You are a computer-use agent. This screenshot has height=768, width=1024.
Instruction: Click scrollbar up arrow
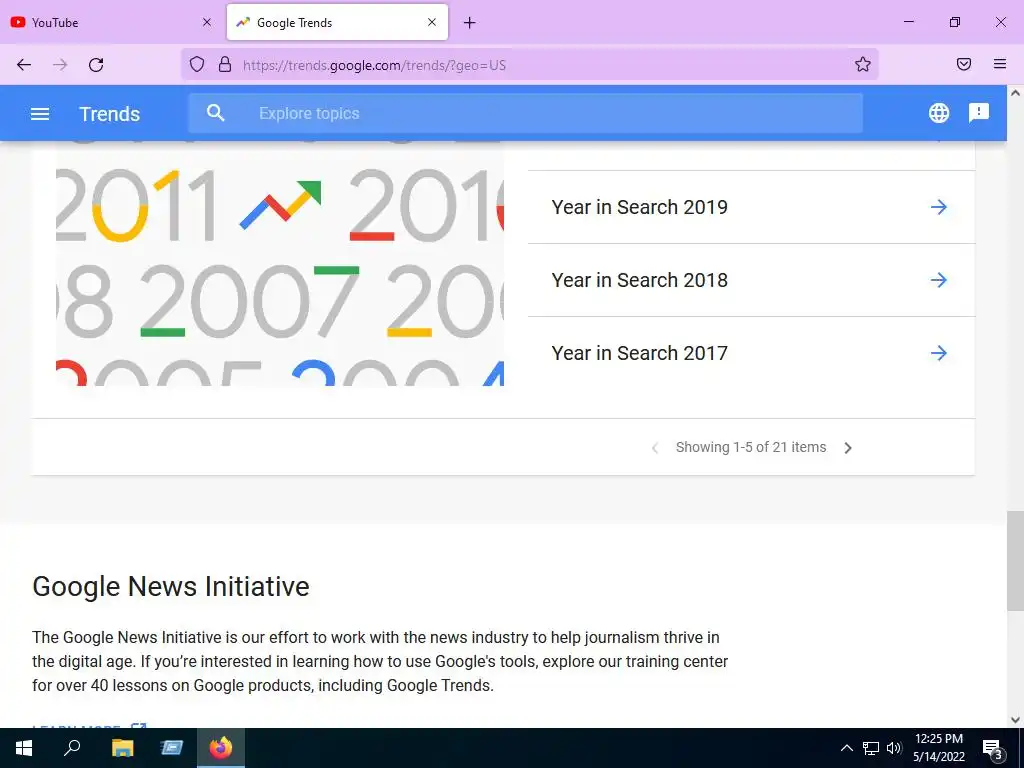click(1015, 93)
